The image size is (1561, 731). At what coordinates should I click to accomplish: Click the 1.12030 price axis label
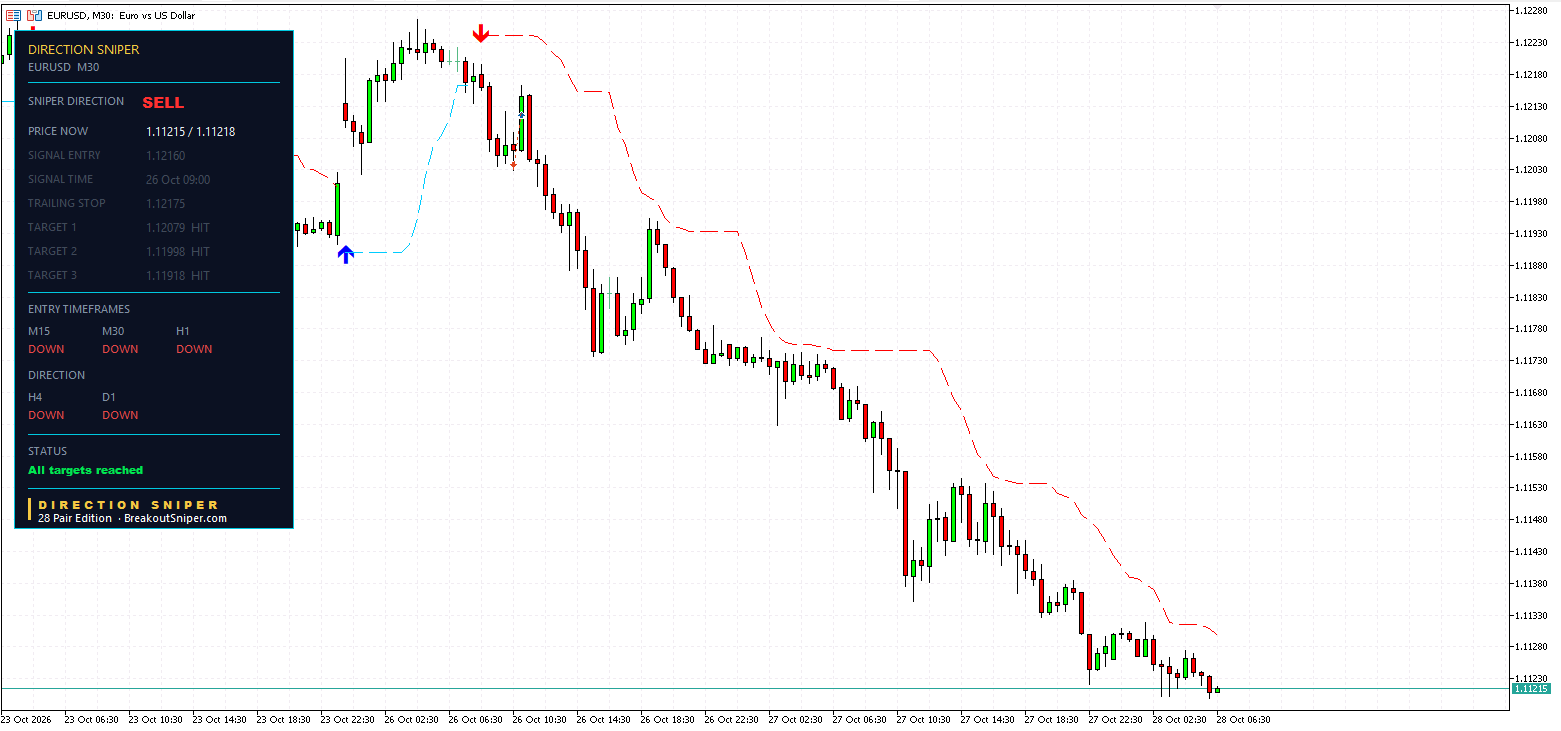(1531, 170)
